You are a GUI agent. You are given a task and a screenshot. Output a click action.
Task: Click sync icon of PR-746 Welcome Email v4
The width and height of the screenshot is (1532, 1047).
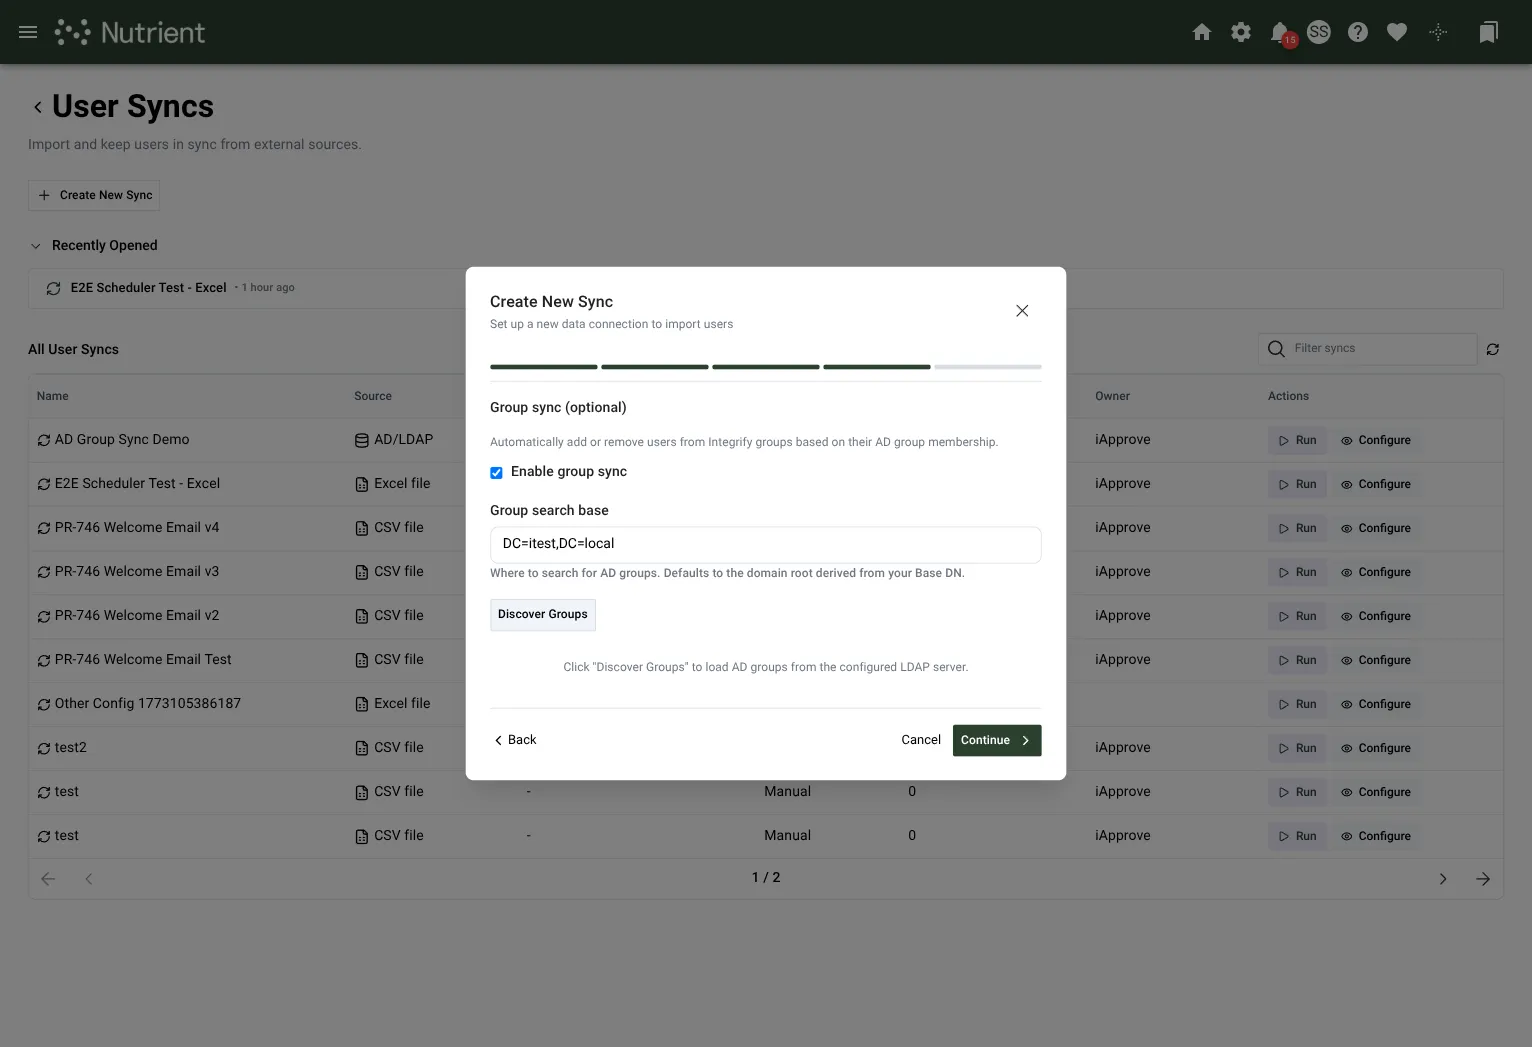coord(44,528)
